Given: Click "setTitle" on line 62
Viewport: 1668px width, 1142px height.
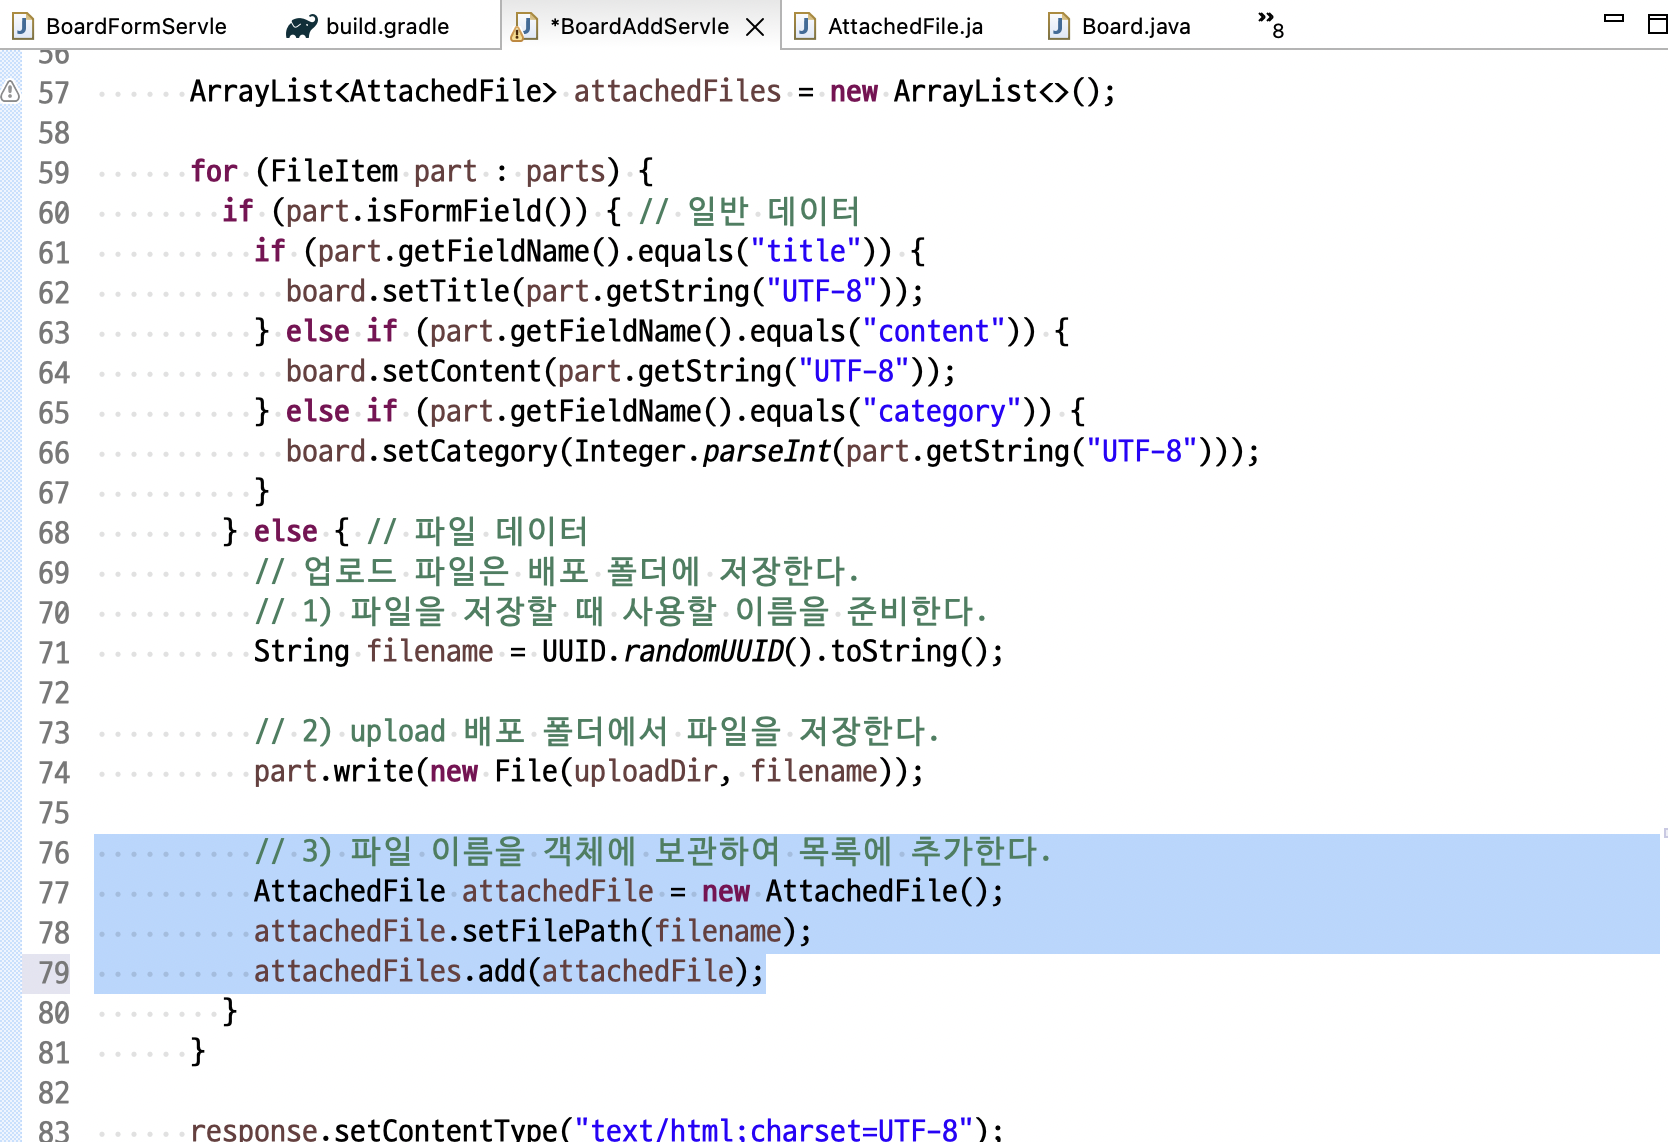Looking at the screenshot, I should point(446,291).
